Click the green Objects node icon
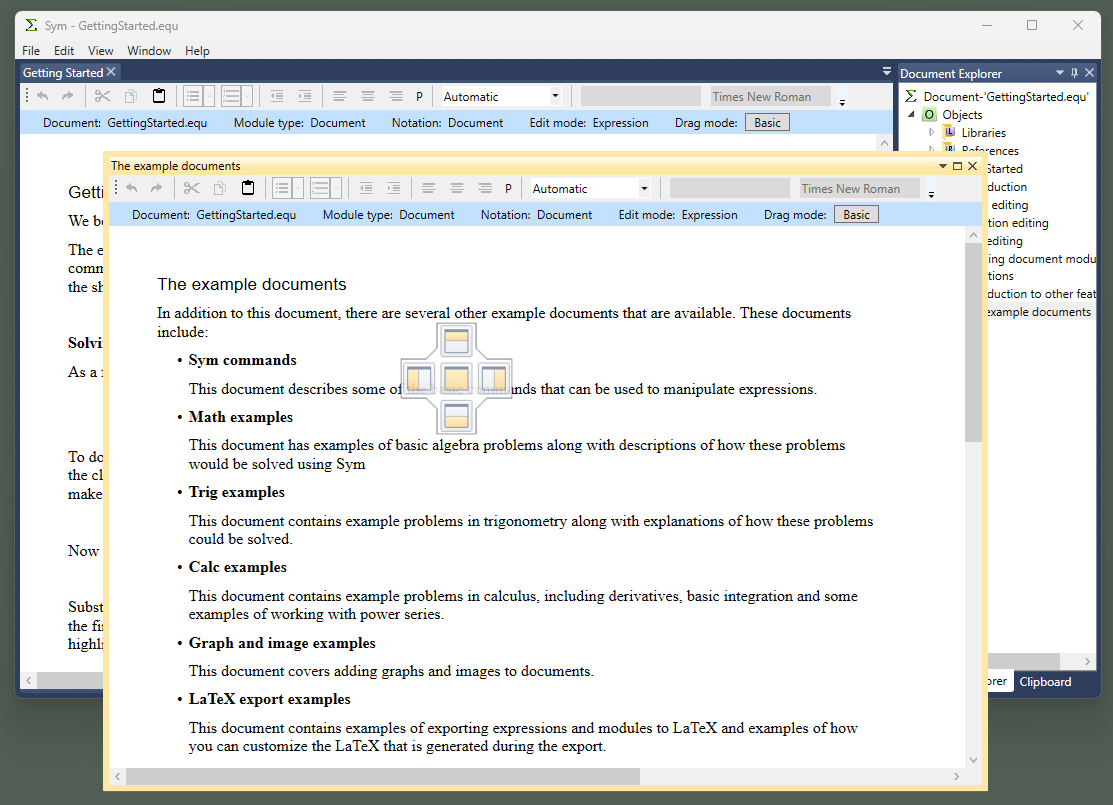 [x=929, y=114]
